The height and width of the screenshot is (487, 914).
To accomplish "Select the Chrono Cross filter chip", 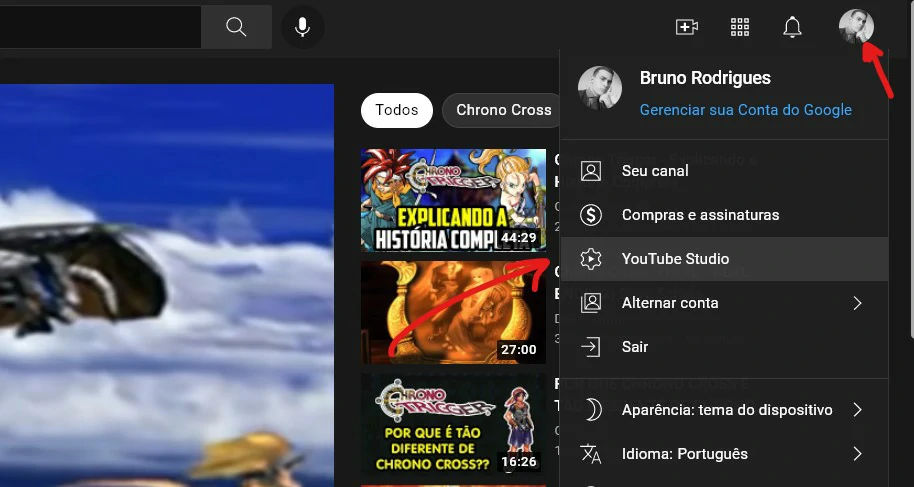I will coord(502,110).
